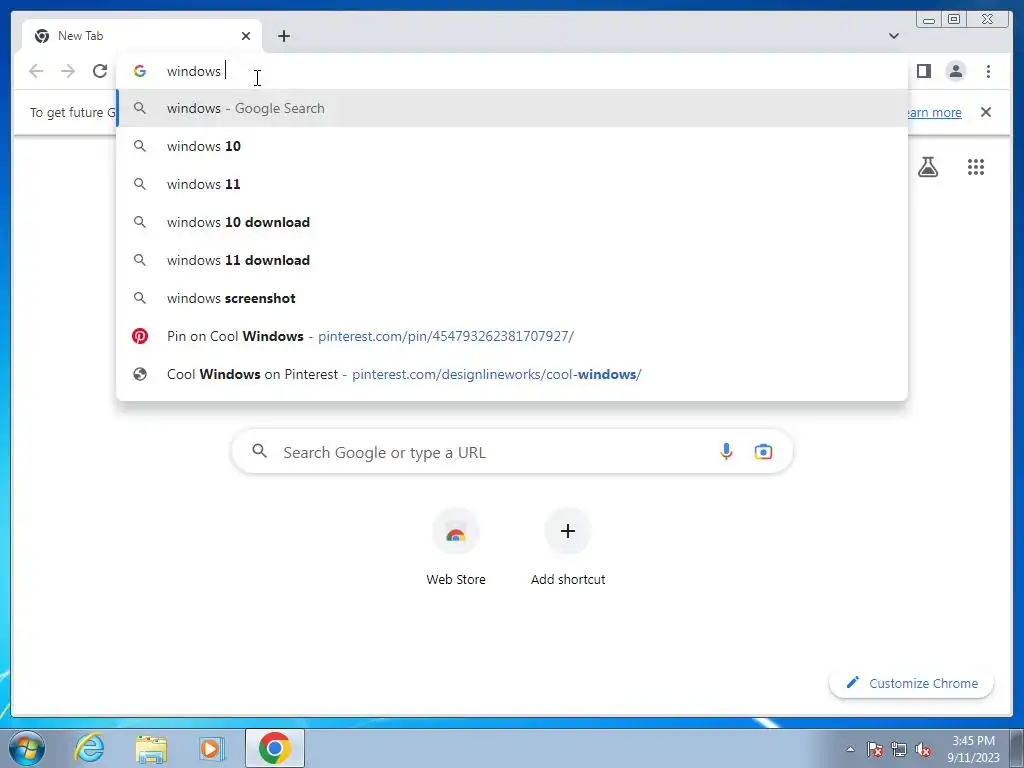
Task: Click the Google G icon in address bar
Action: point(140,71)
